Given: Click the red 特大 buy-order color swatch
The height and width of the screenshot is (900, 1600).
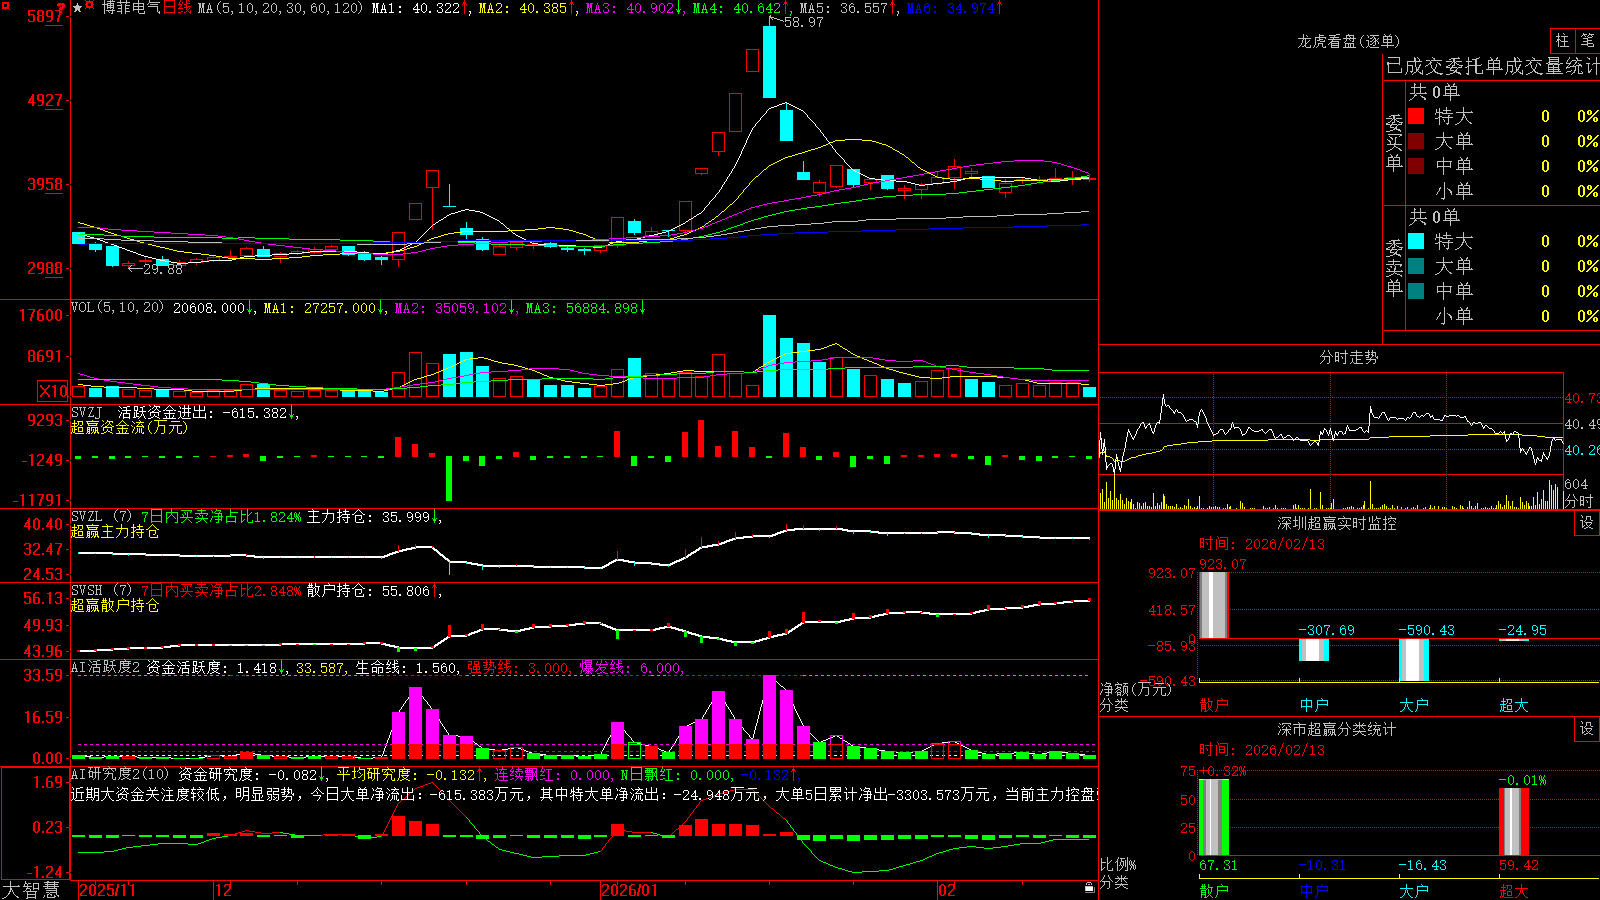Looking at the screenshot, I should 1416,116.
